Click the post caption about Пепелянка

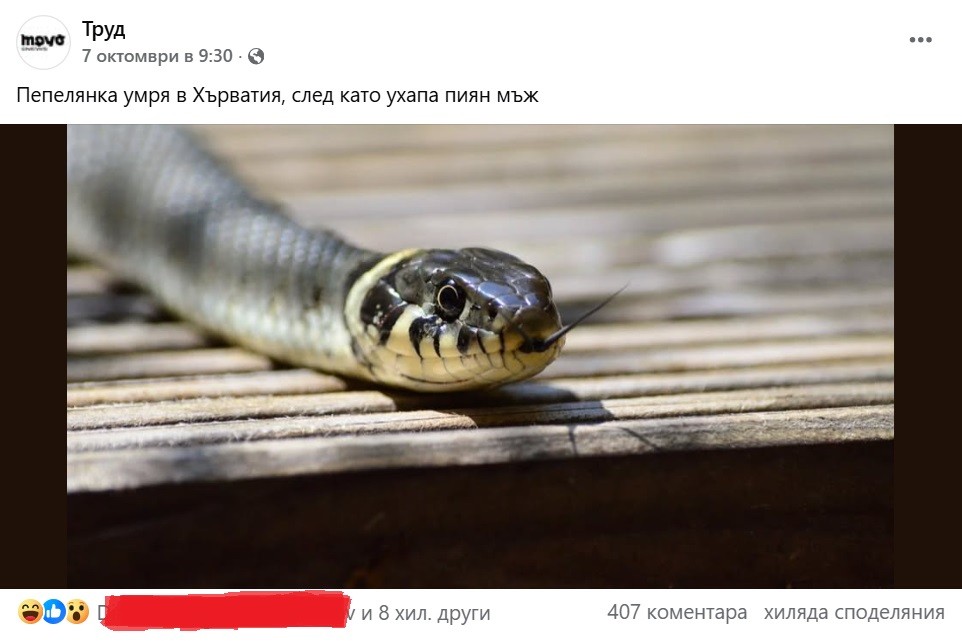pyautogui.click(x=277, y=96)
